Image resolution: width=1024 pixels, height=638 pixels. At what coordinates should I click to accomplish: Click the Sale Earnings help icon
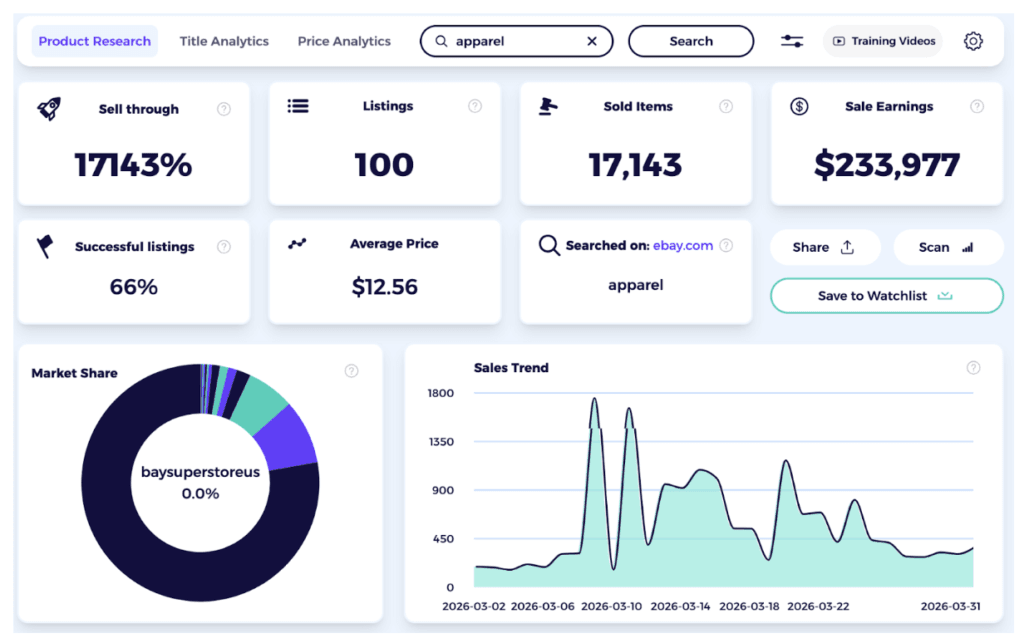click(977, 106)
